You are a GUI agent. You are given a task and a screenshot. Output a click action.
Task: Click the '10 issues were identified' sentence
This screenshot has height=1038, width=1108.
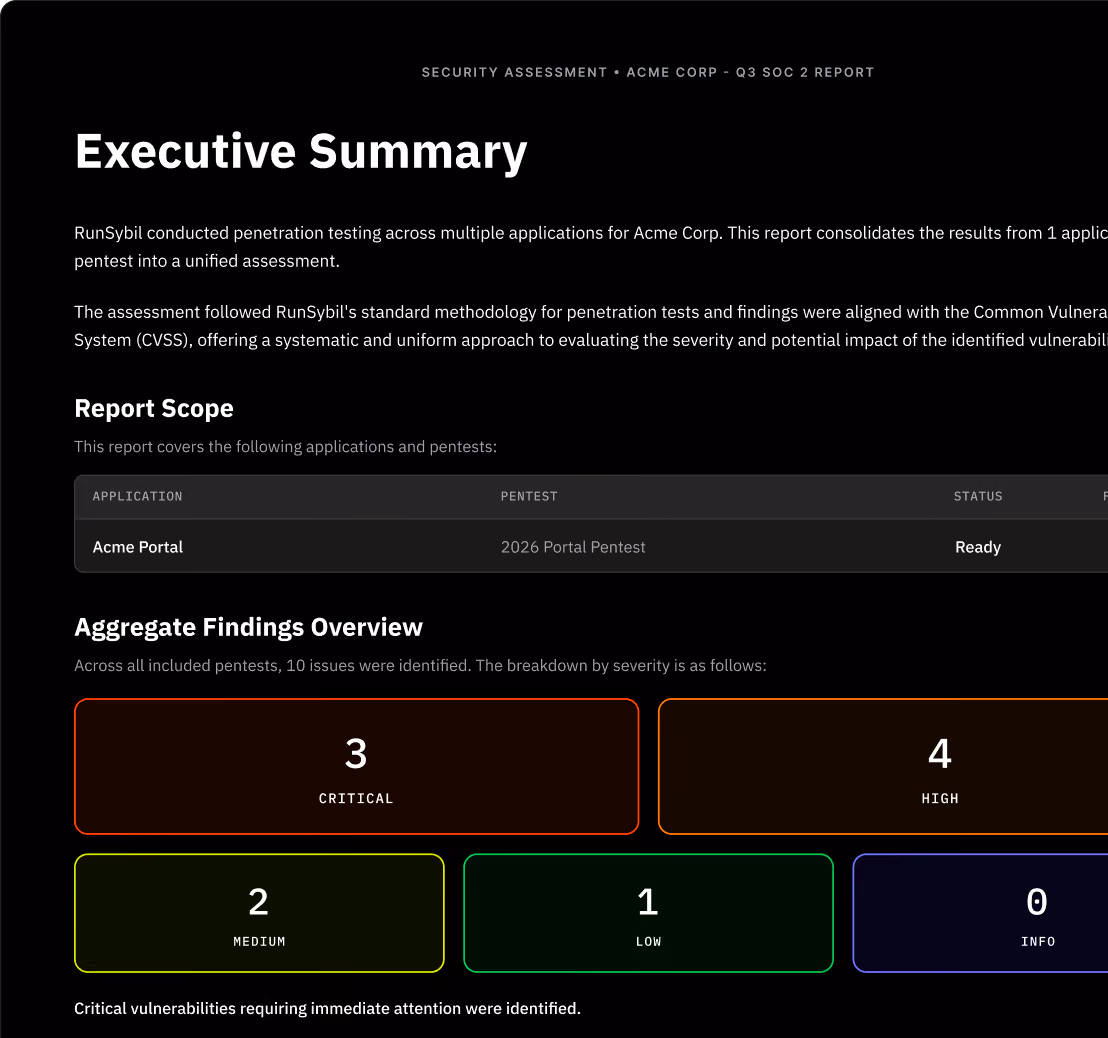(420, 666)
